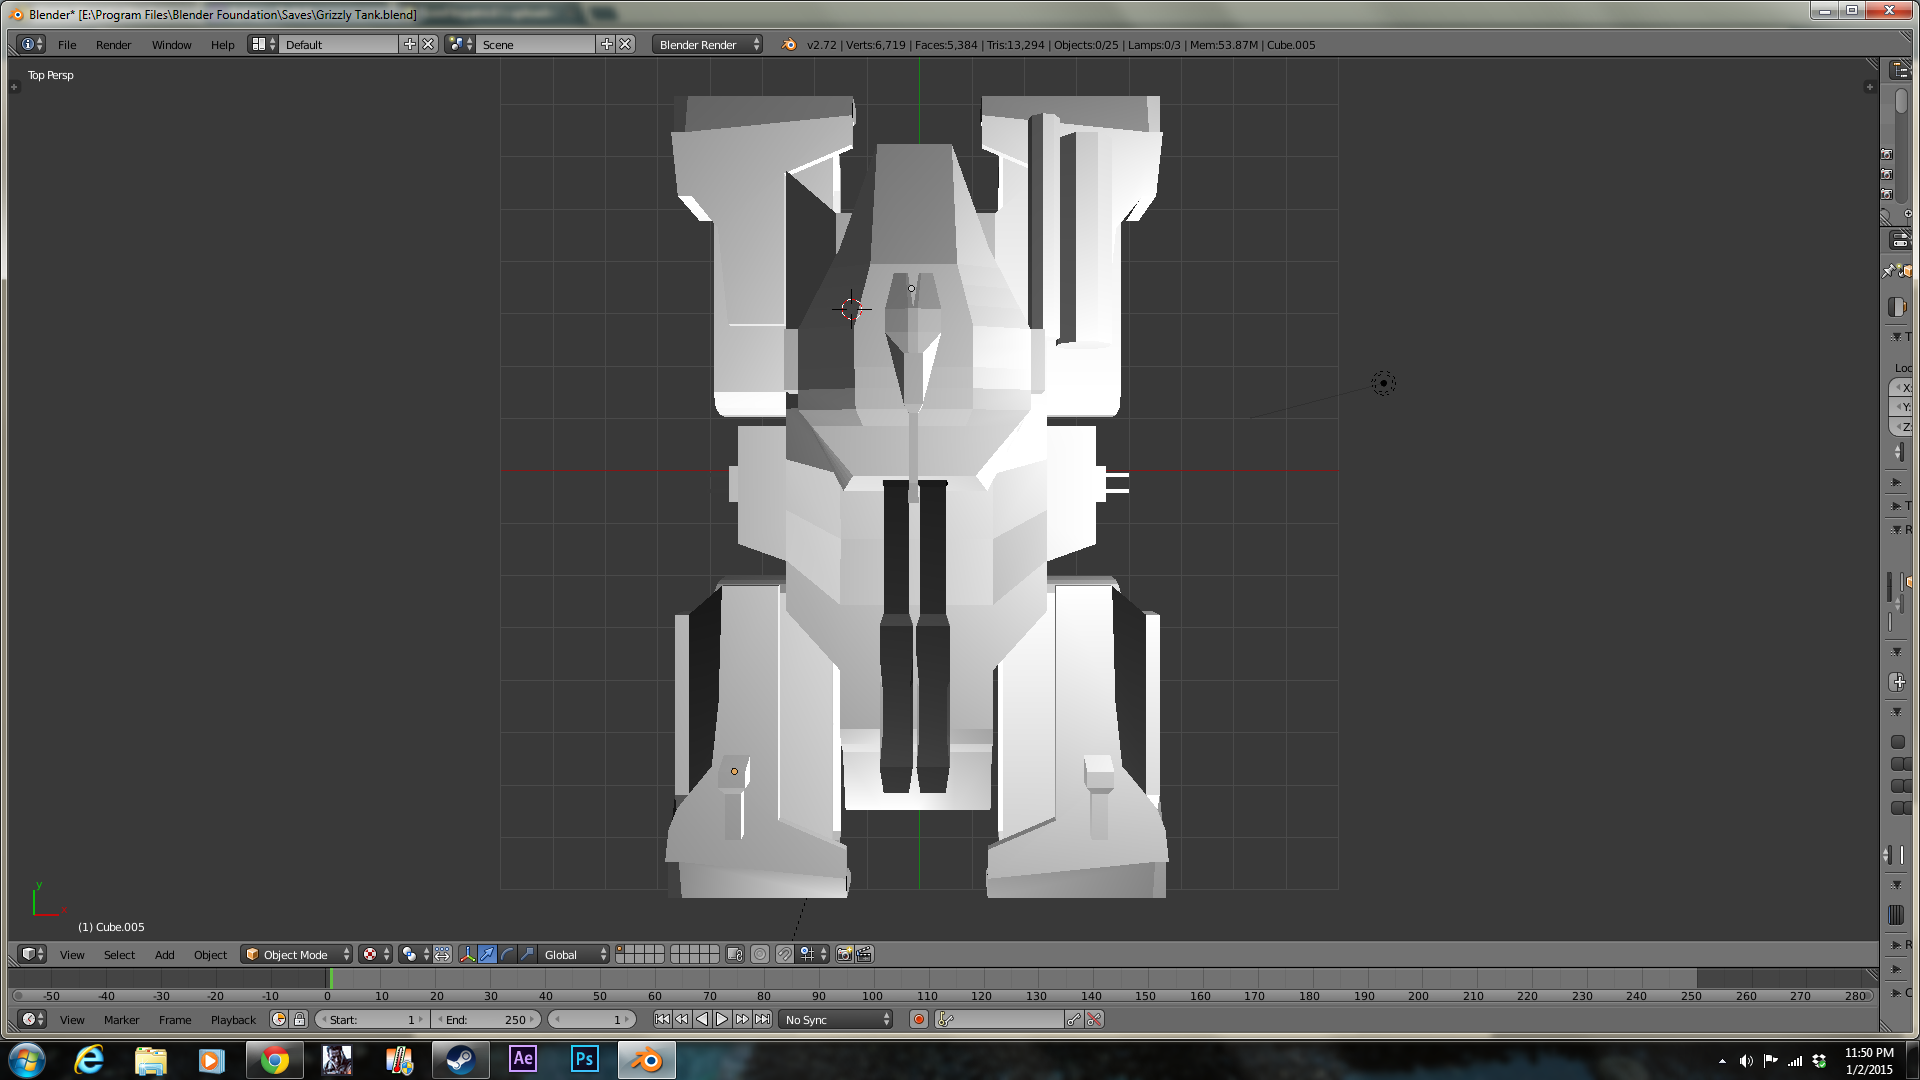Play the animation in reverse
Screen dimensions: 1920x1080
click(x=702, y=1019)
